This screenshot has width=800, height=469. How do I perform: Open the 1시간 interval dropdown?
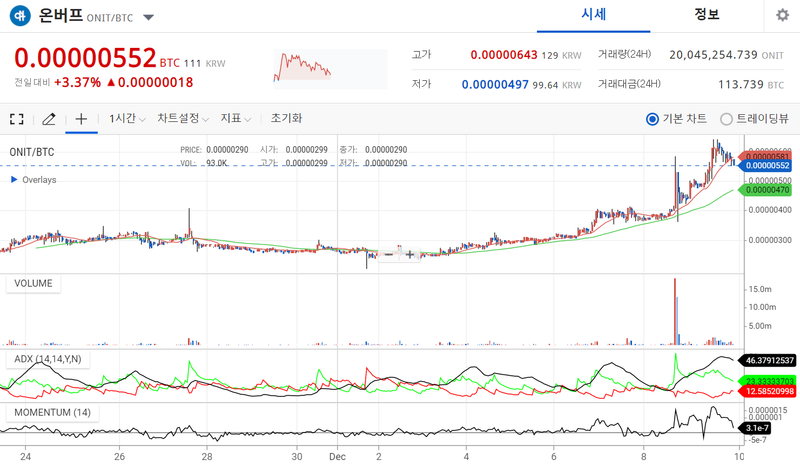pos(127,118)
